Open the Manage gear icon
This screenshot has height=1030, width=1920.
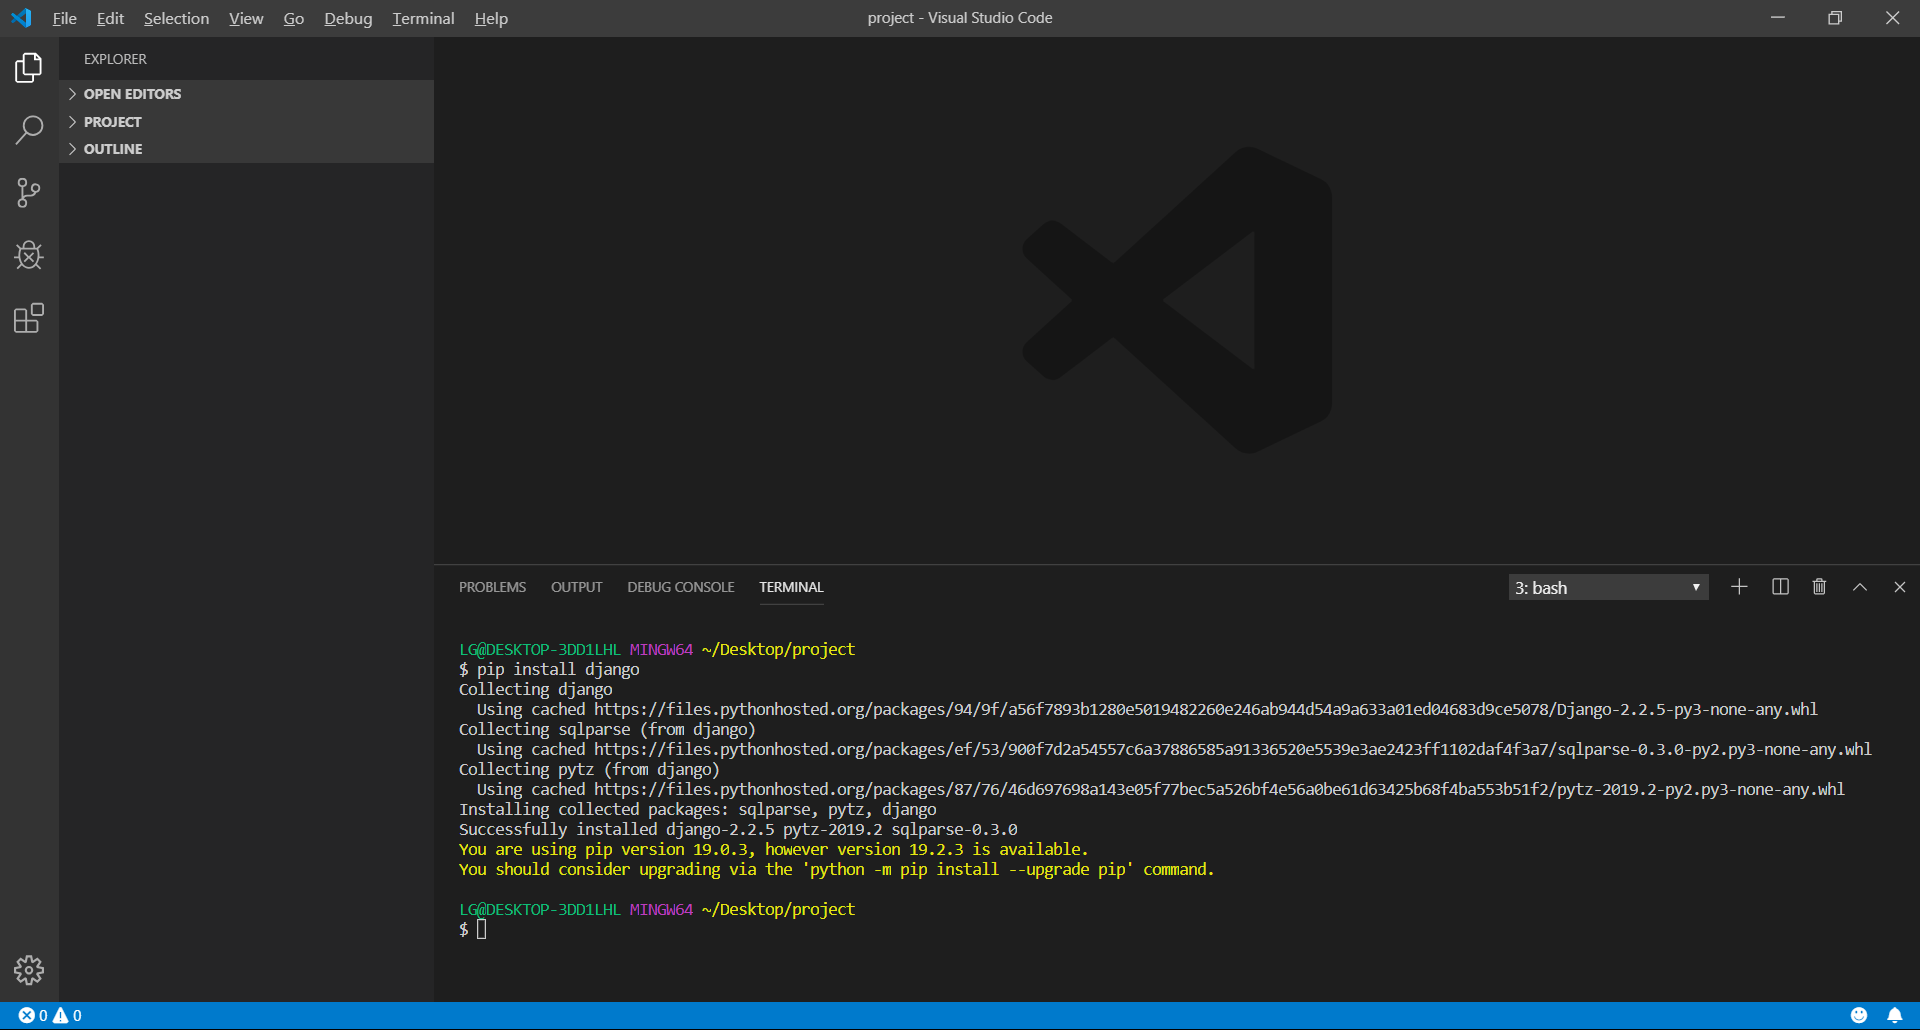pyautogui.click(x=29, y=970)
